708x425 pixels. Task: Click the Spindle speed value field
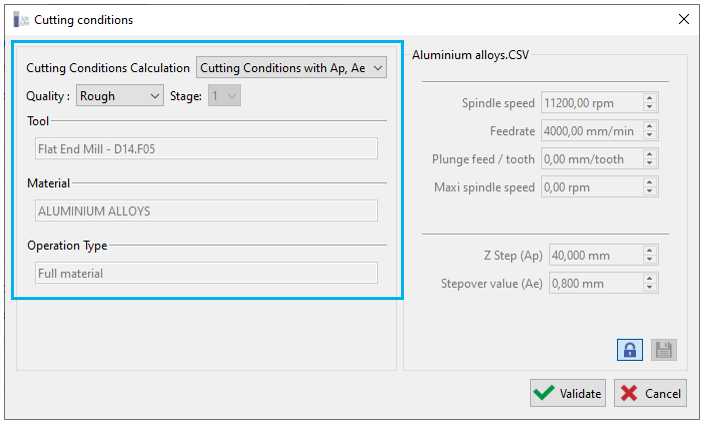coord(590,102)
